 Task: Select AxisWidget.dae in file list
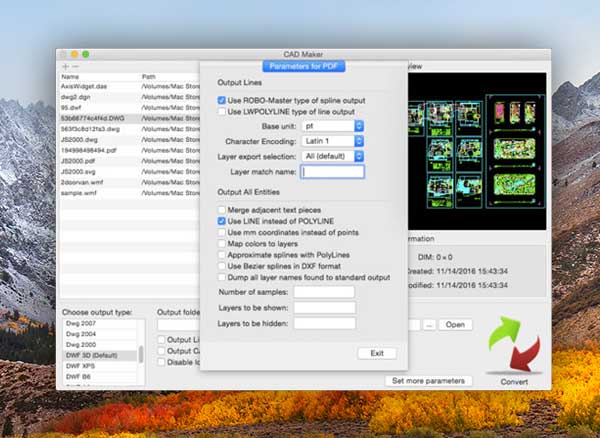tap(130, 86)
